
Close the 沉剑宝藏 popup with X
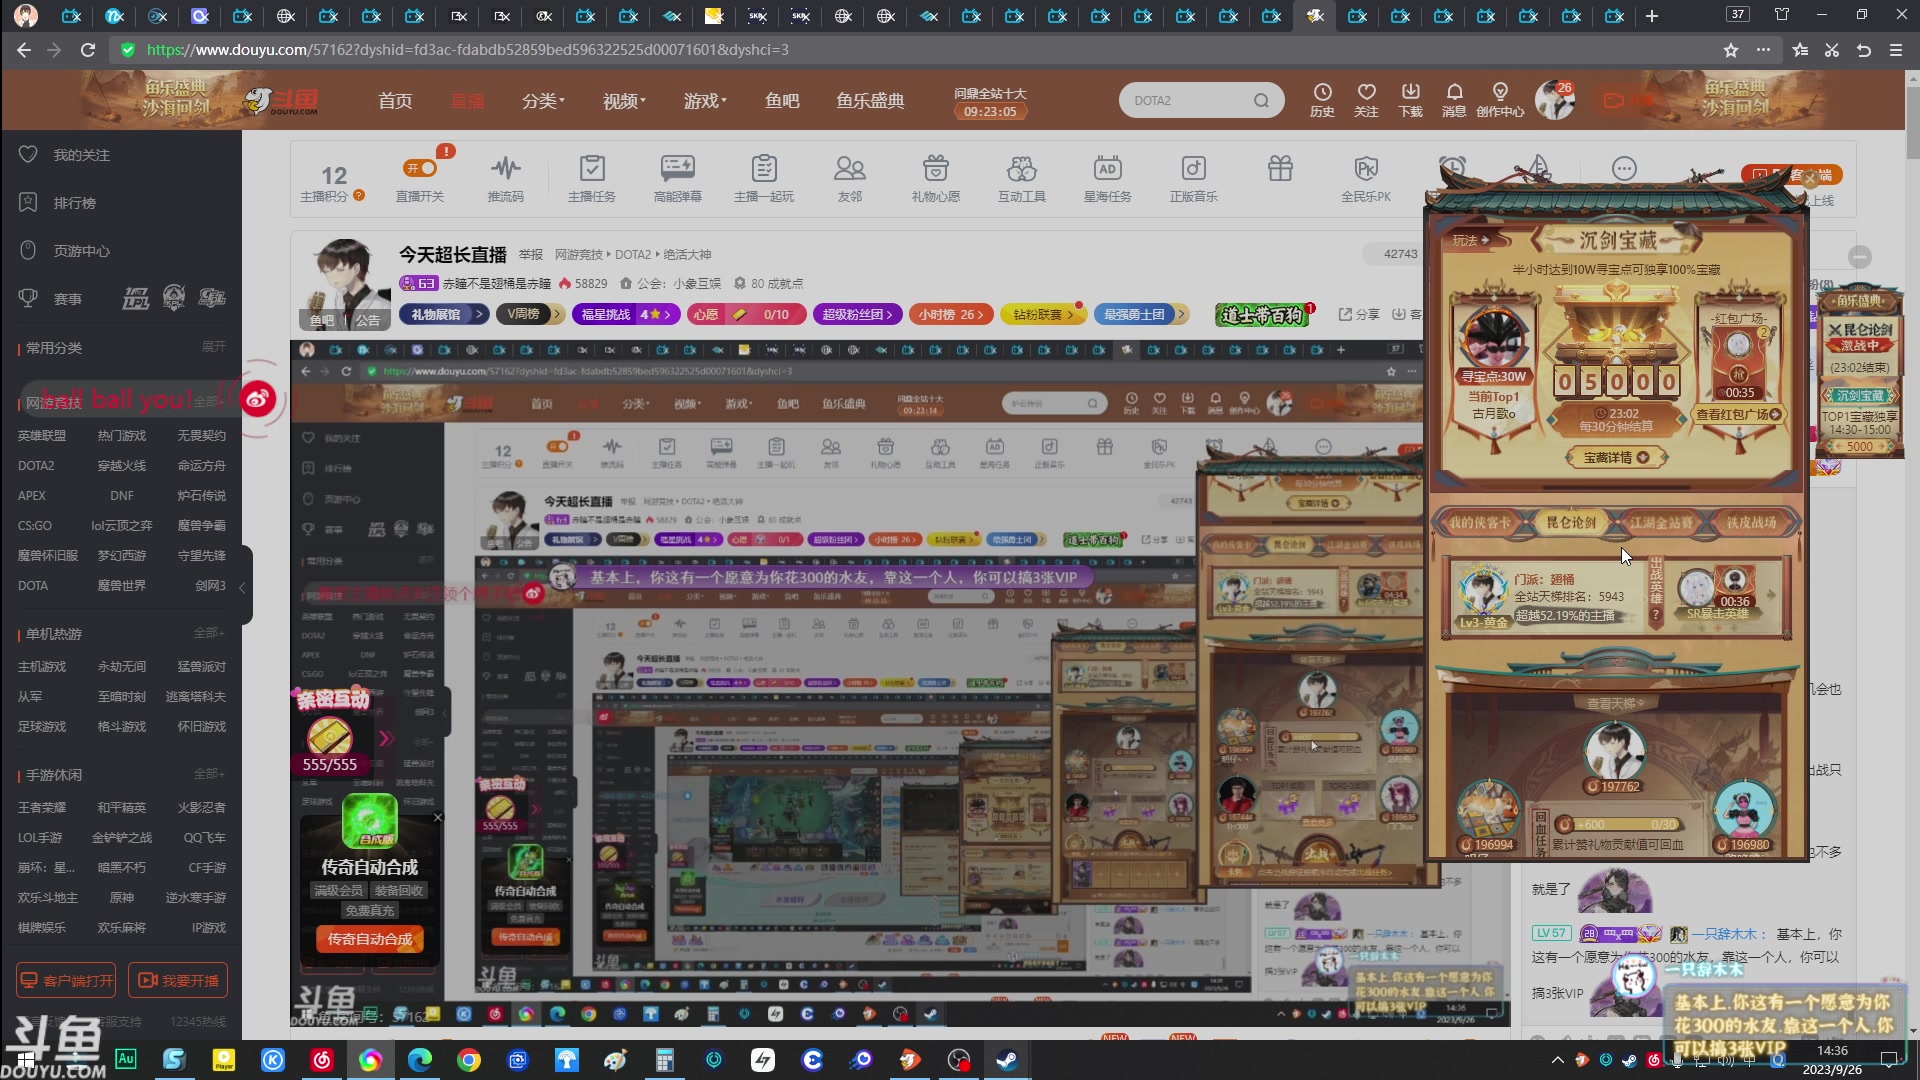pos(1809,180)
